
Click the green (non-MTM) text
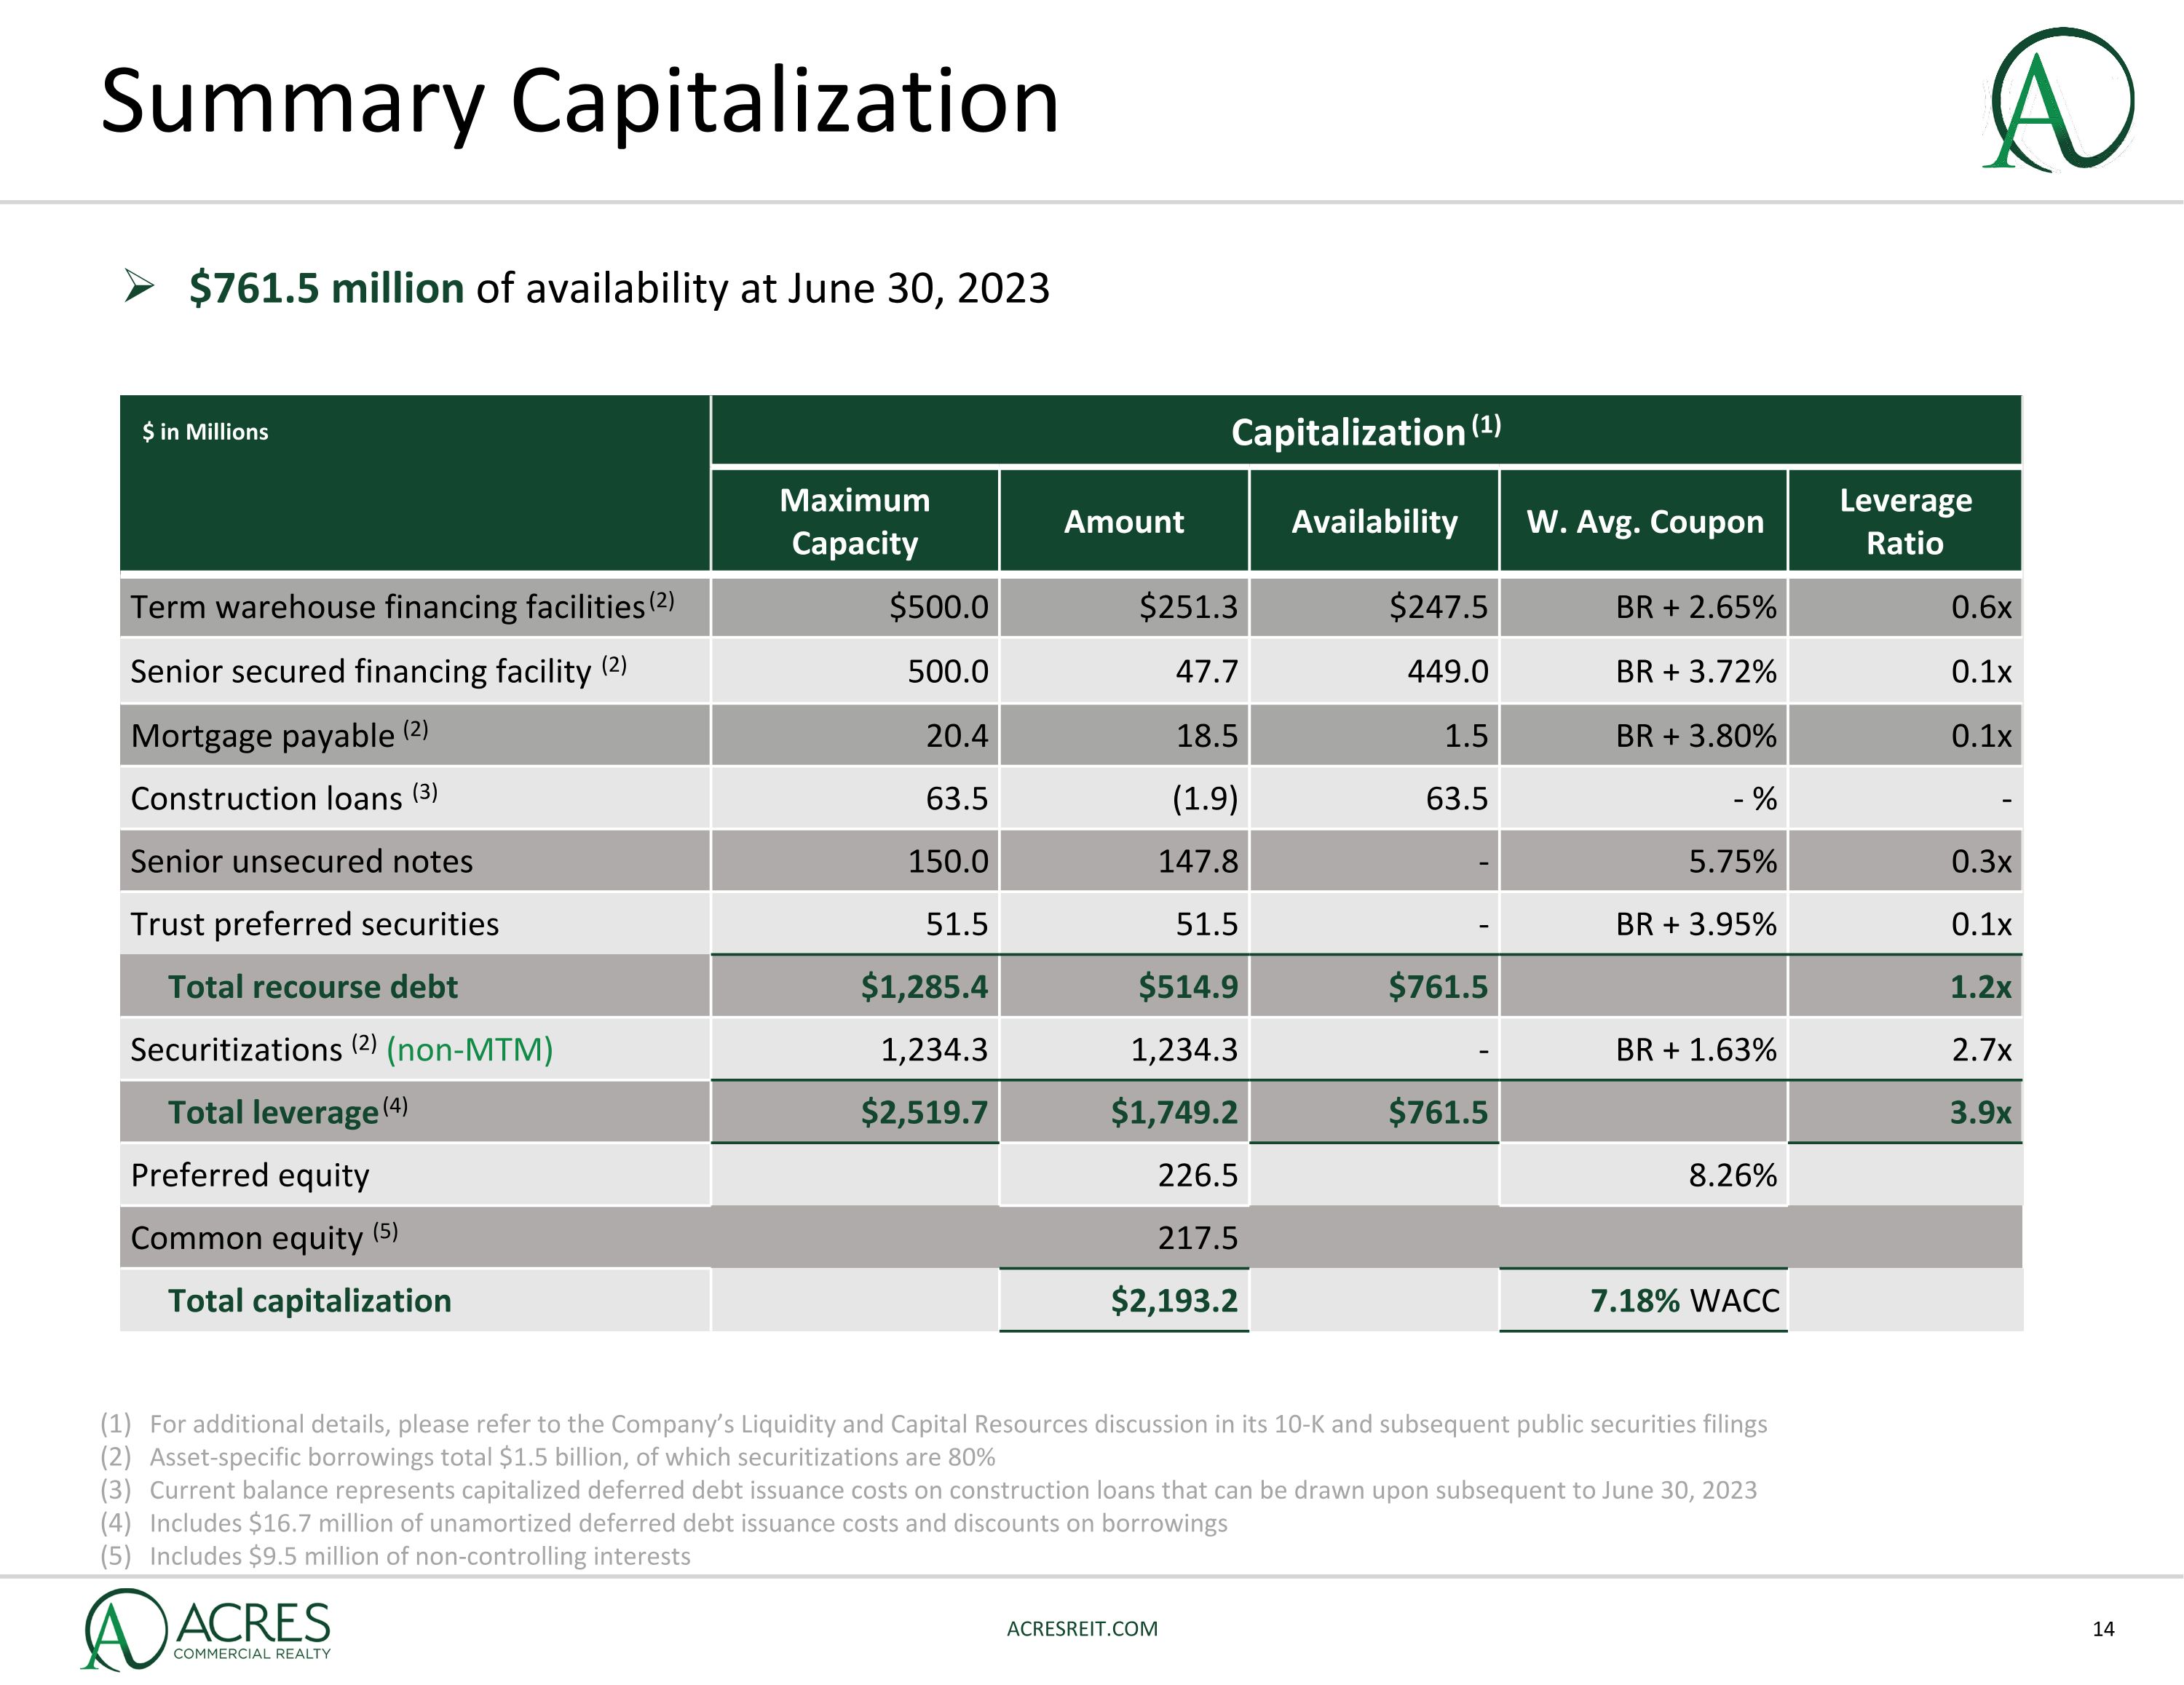tap(469, 1050)
